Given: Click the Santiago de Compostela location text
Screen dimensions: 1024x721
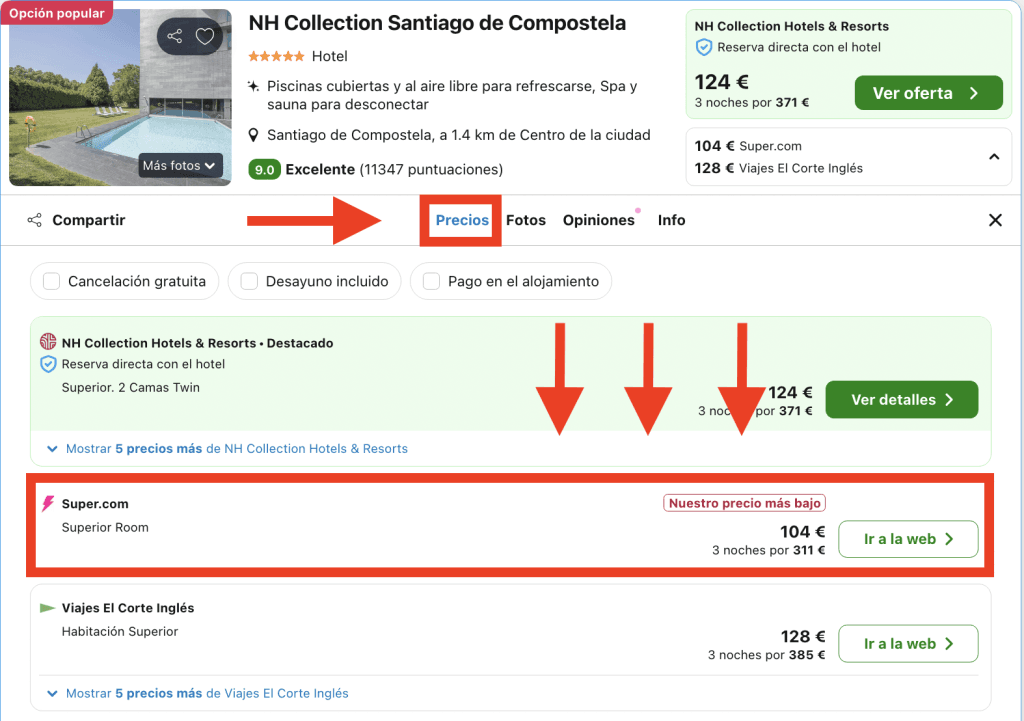Looking at the screenshot, I should (x=458, y=135).
